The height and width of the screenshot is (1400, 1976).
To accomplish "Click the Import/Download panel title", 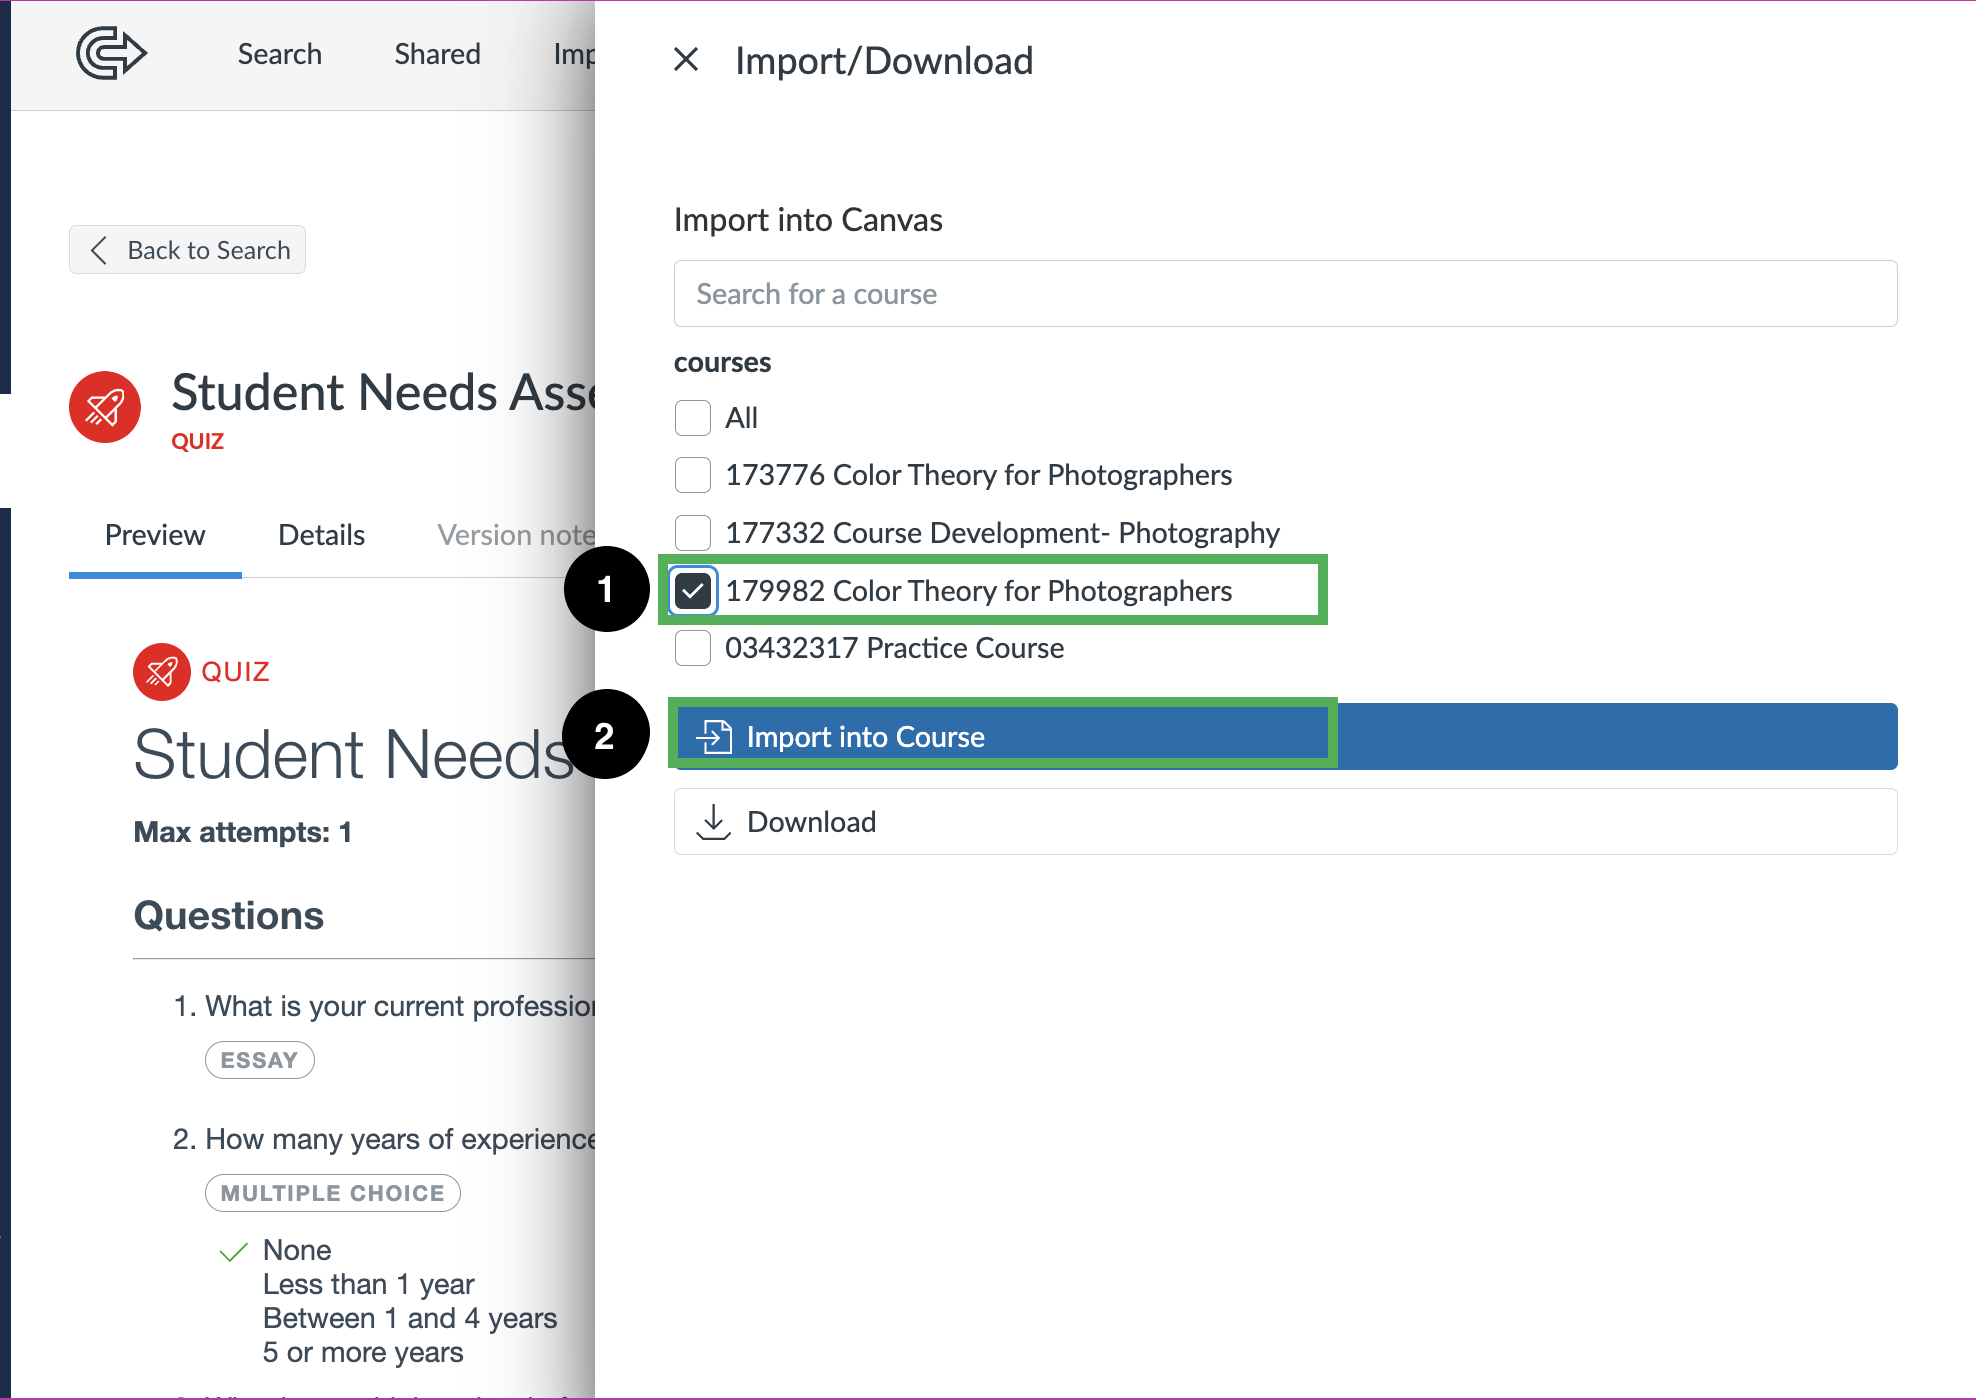I will pyautogui.click(x=884, y=61).
